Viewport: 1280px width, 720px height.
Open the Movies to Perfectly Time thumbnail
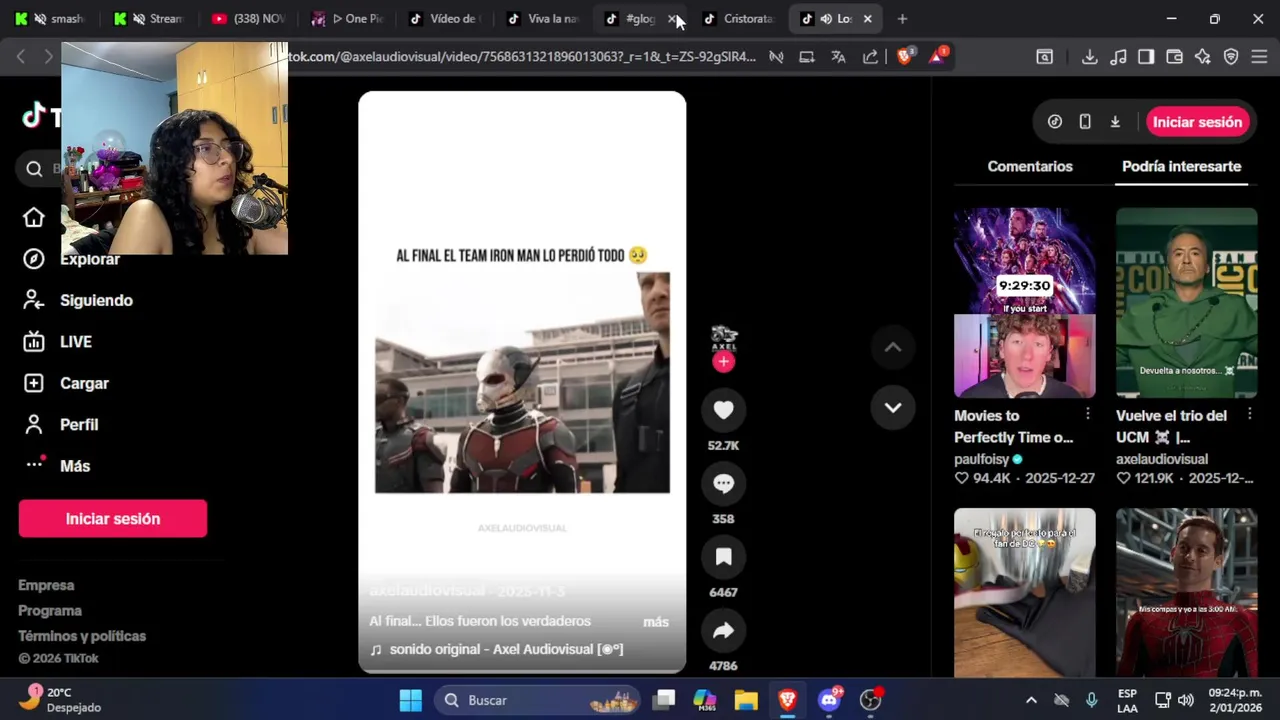pos(1024,303)
